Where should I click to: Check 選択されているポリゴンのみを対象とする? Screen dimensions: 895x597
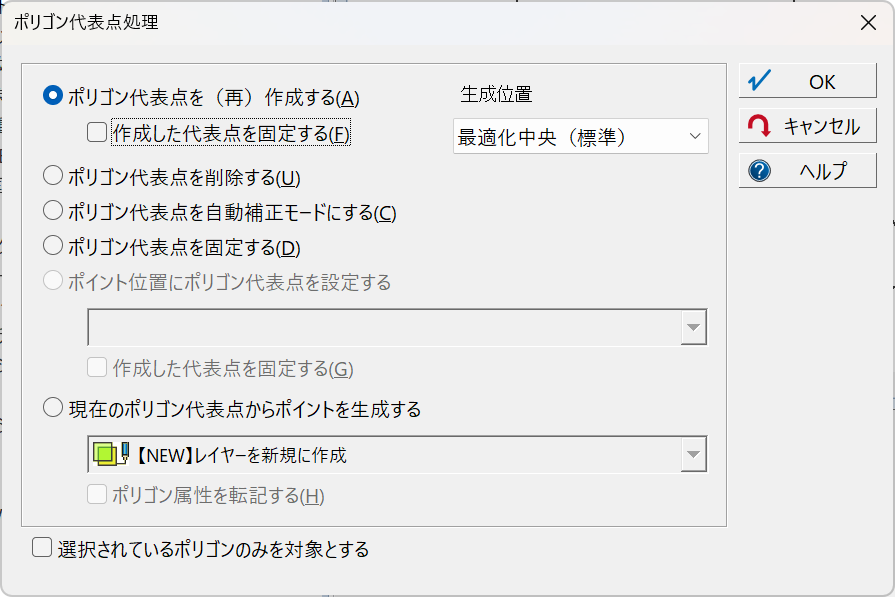tap(42, 547)
